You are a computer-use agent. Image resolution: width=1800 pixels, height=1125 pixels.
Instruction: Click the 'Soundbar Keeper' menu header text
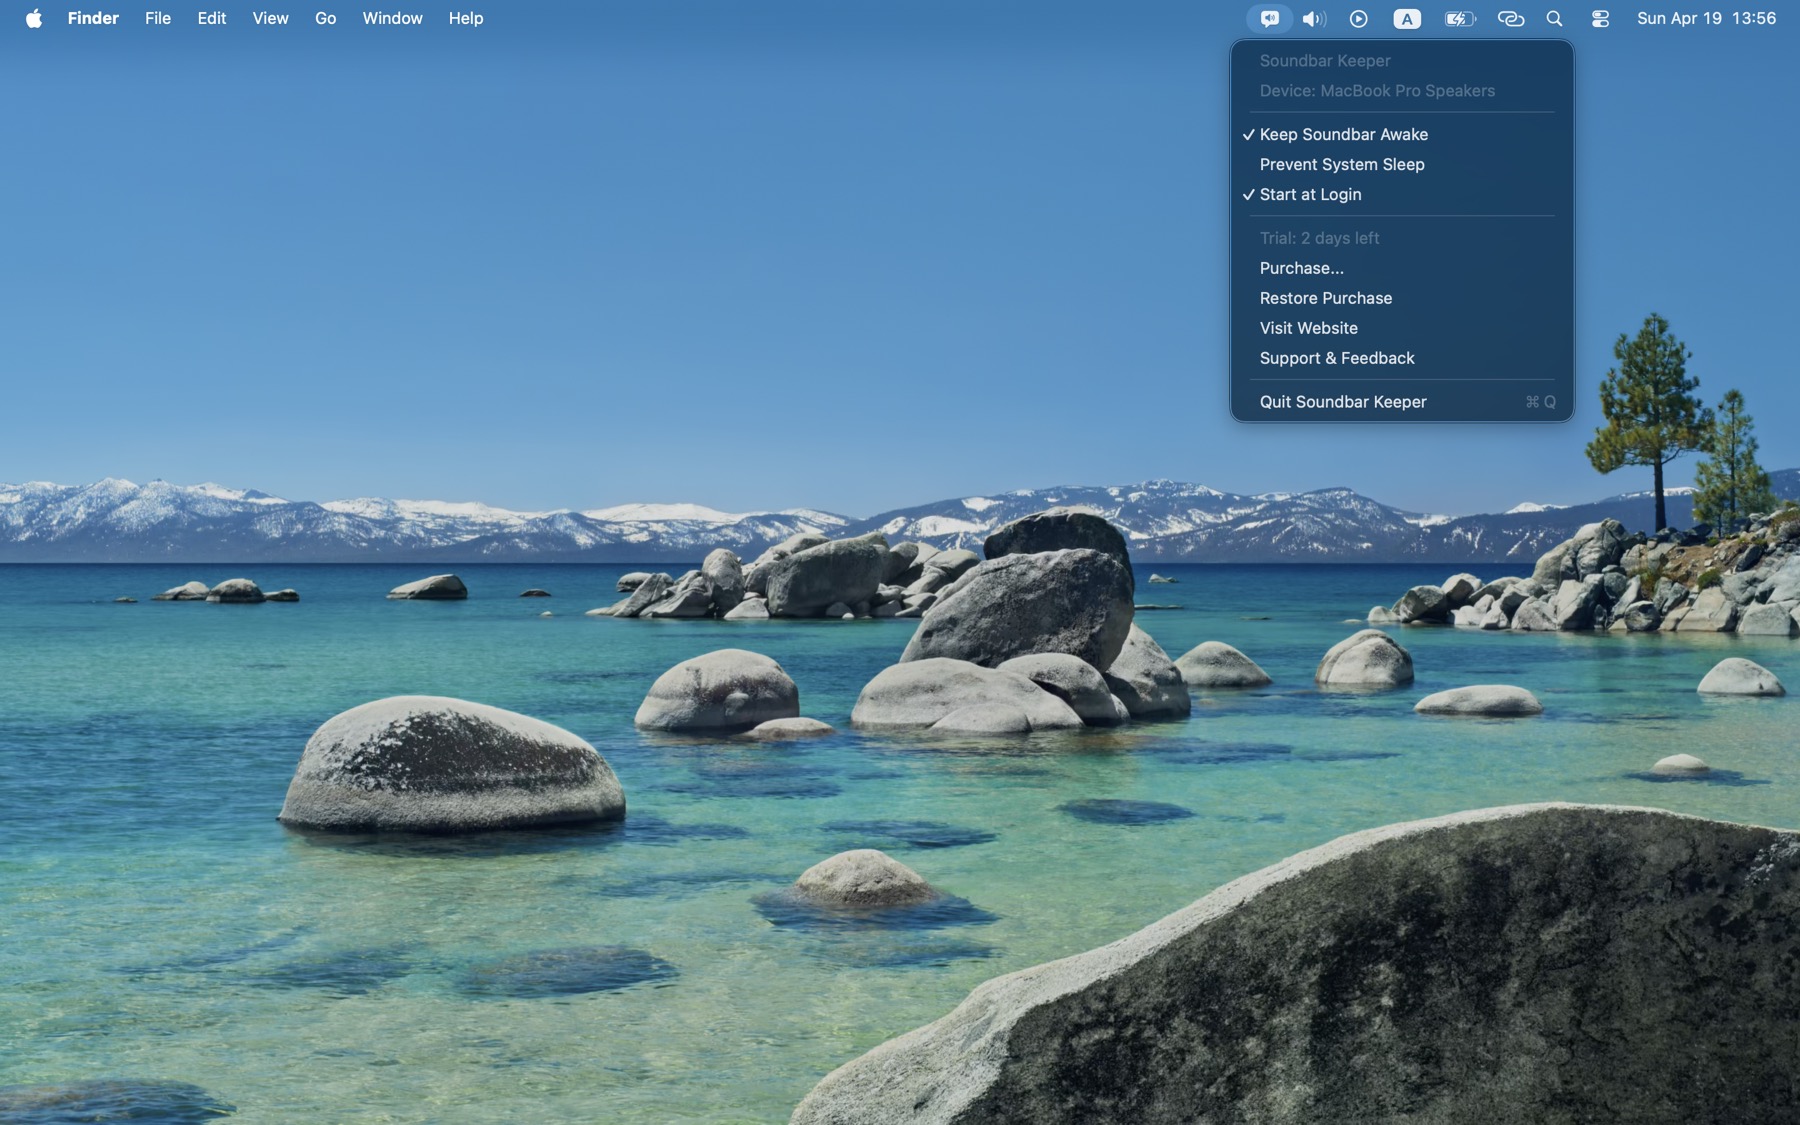1325,61
